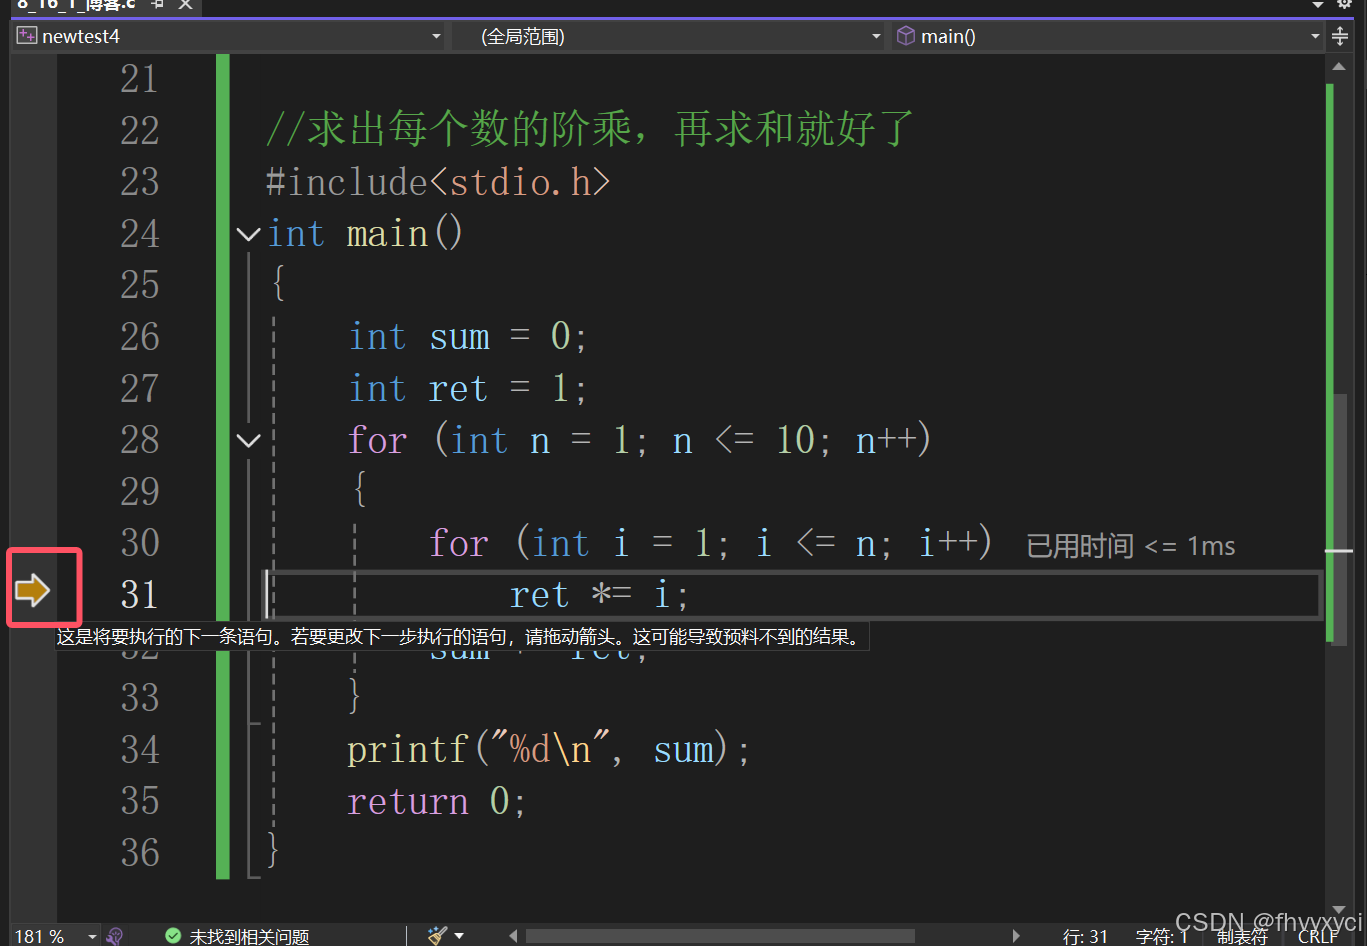Click the vertical scrollbar down arrow
Screen dimensions: 1367x946
click(1339, 909)
